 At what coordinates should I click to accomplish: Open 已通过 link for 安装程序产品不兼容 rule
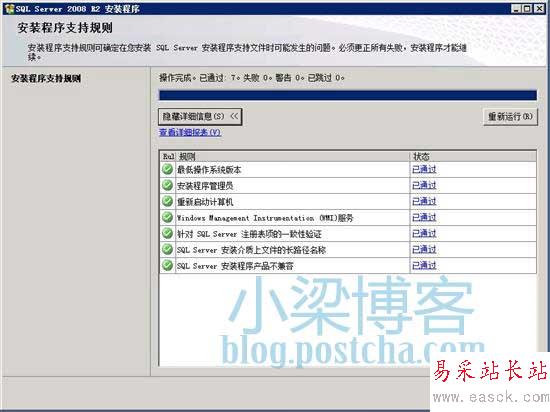424,266
